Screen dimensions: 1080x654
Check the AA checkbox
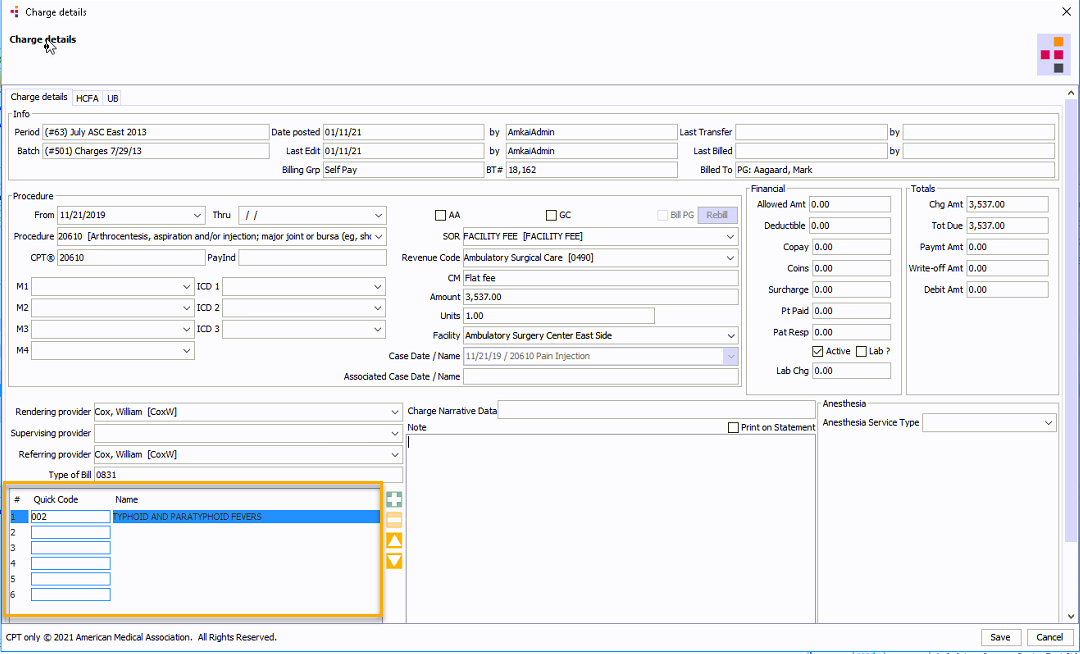440,215
